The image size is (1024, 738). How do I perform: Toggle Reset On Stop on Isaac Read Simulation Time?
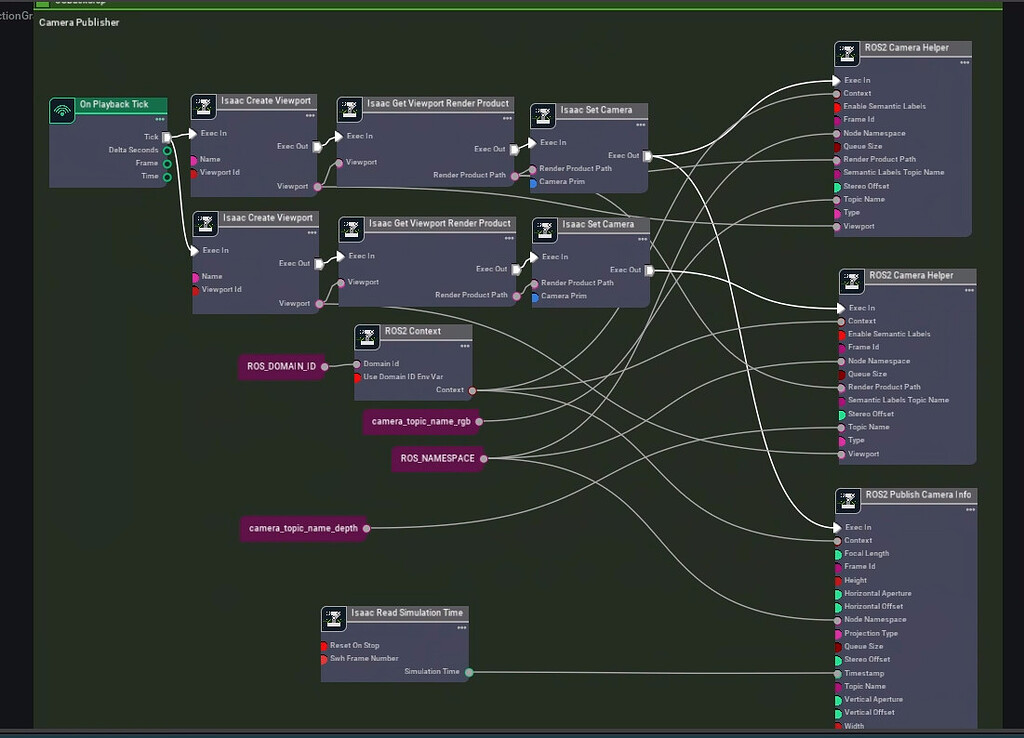coord(326,645)
